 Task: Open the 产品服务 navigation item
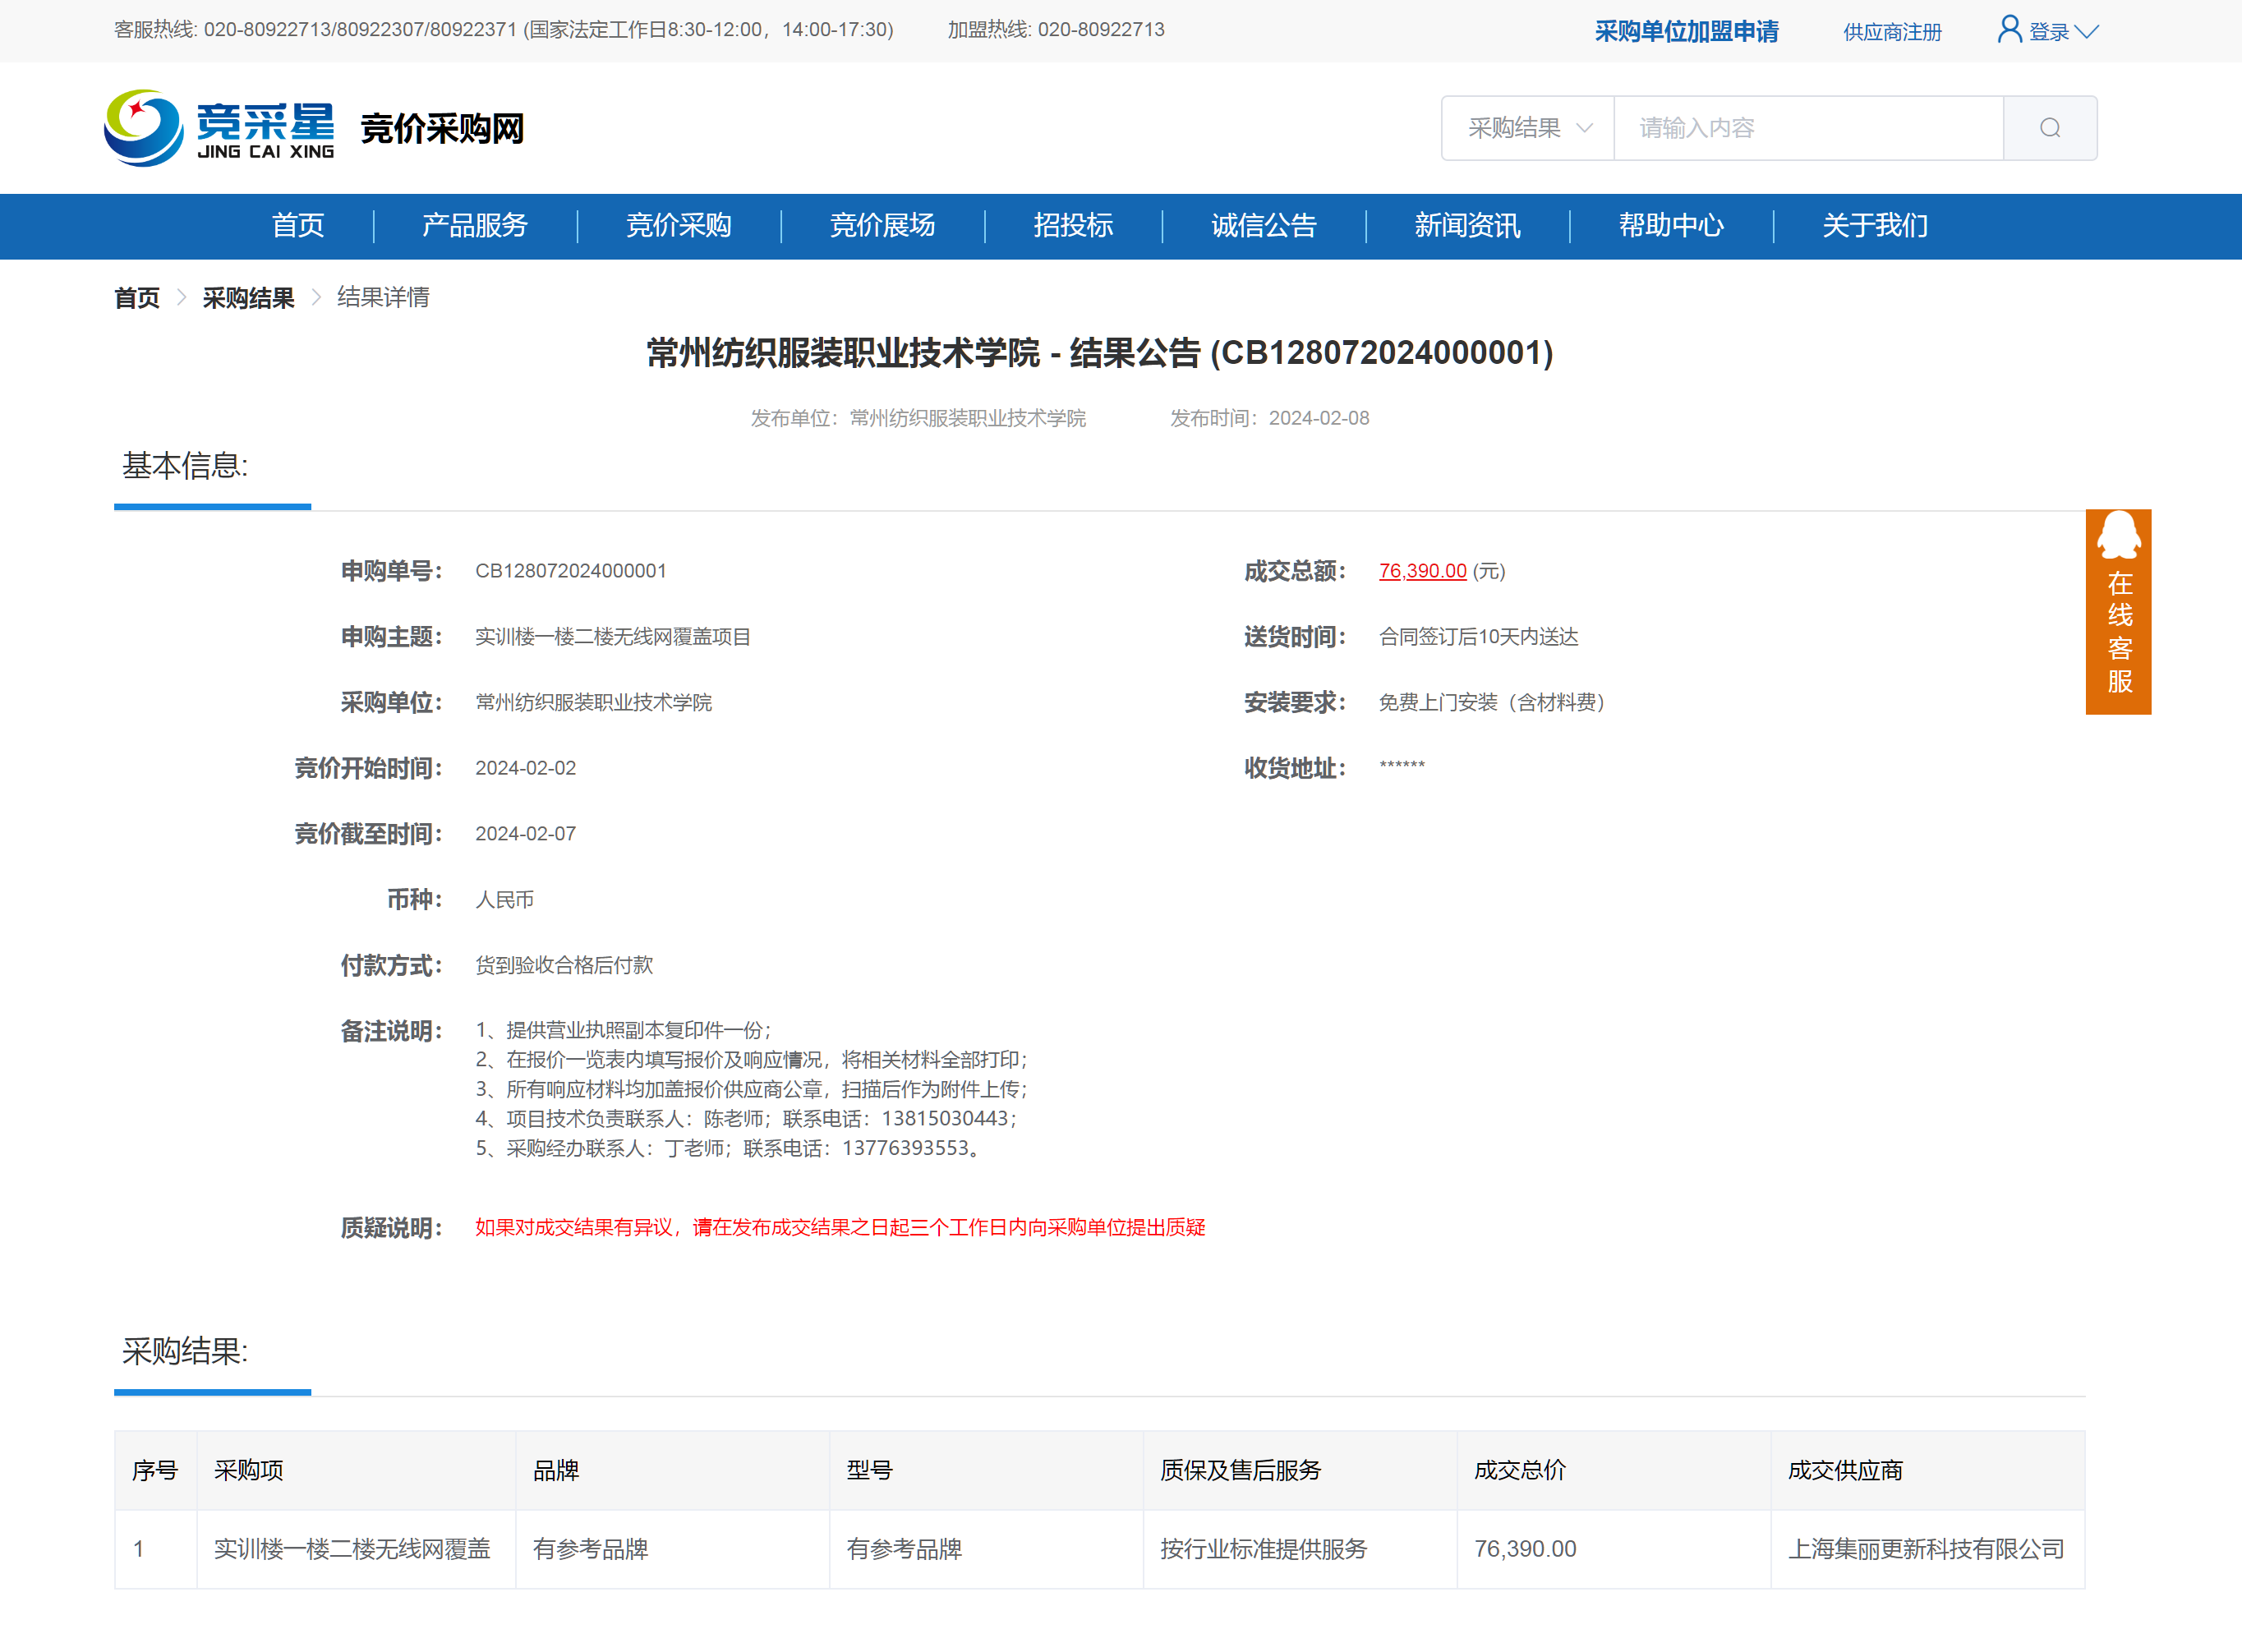tap(474, 226)
